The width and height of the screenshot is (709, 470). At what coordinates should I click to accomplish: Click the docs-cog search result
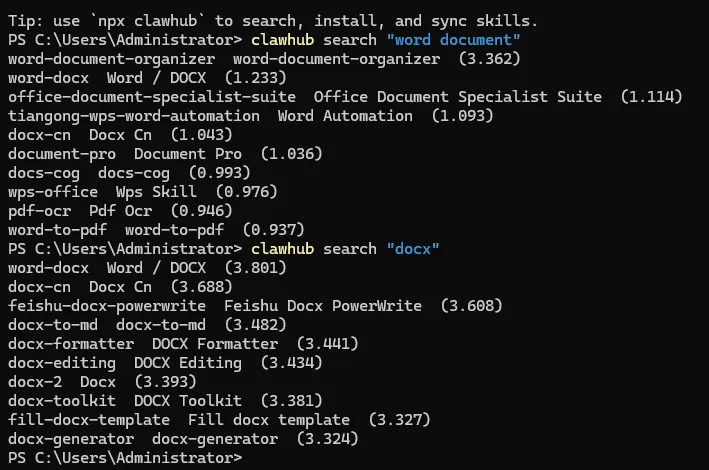click(x=48, y=173)
